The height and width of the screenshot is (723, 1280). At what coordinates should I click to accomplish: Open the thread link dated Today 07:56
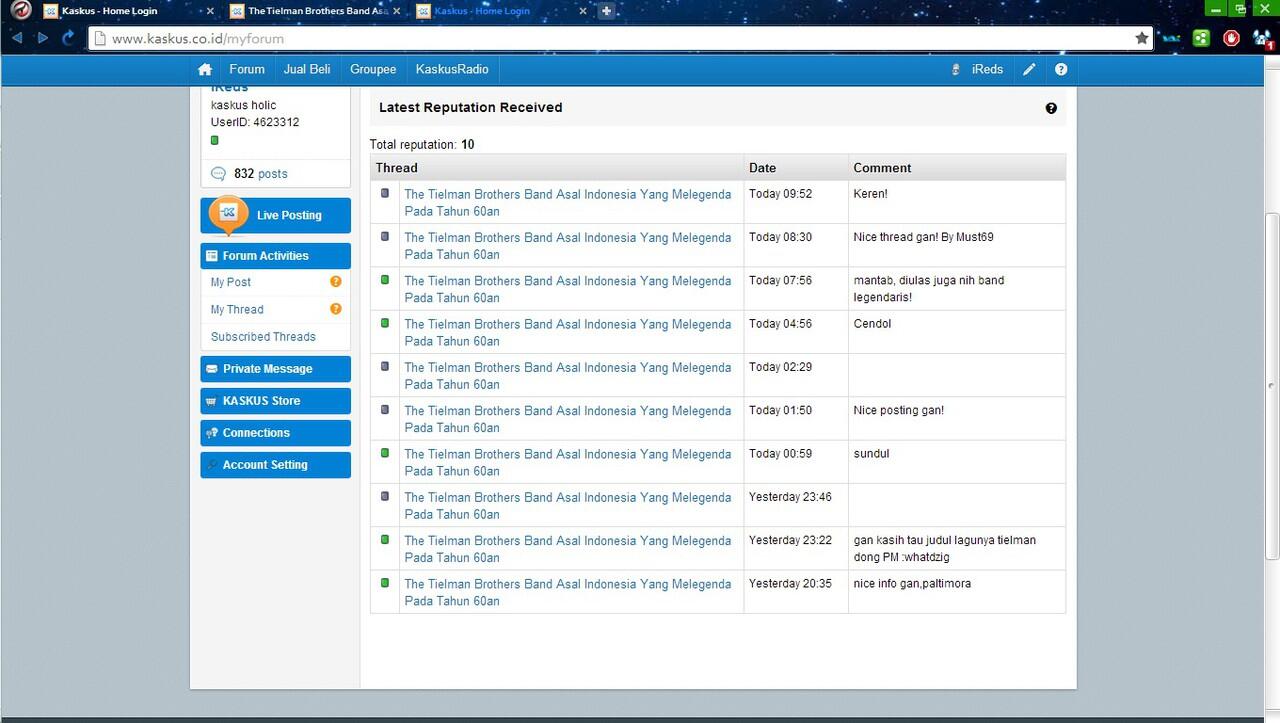click(x=567, y=289)
